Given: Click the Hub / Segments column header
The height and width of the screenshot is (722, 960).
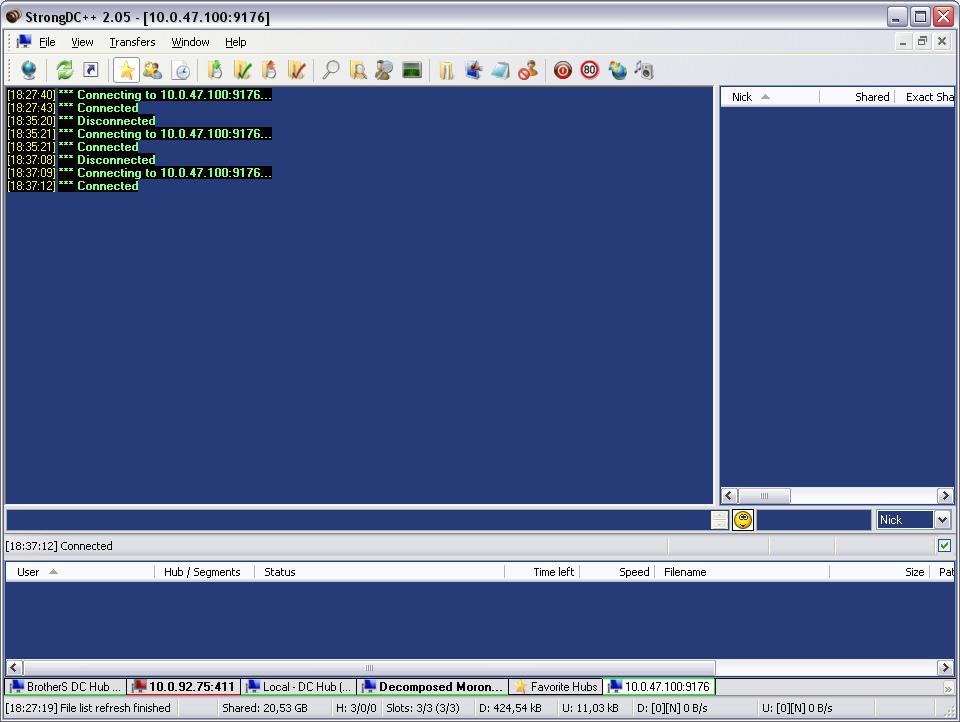Looking at the screenshot, I should [204, 572].
